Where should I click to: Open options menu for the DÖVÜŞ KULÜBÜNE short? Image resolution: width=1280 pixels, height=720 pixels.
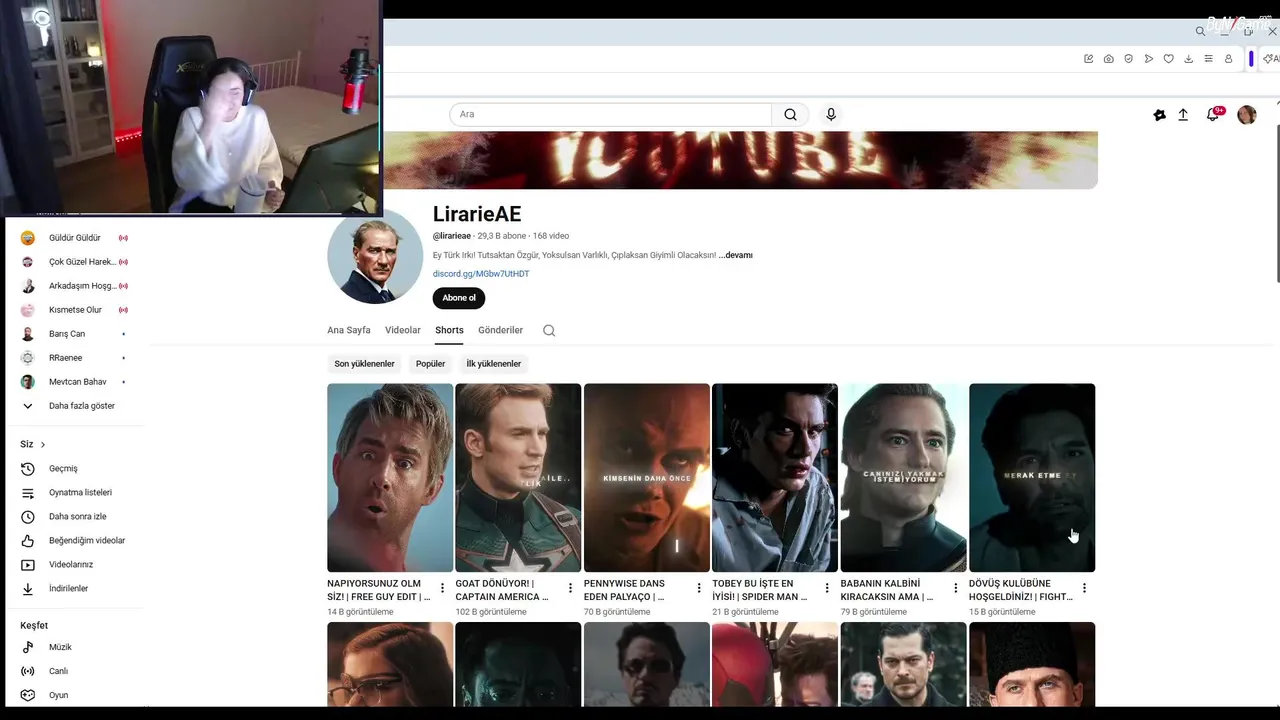[x=1084, y=588]
